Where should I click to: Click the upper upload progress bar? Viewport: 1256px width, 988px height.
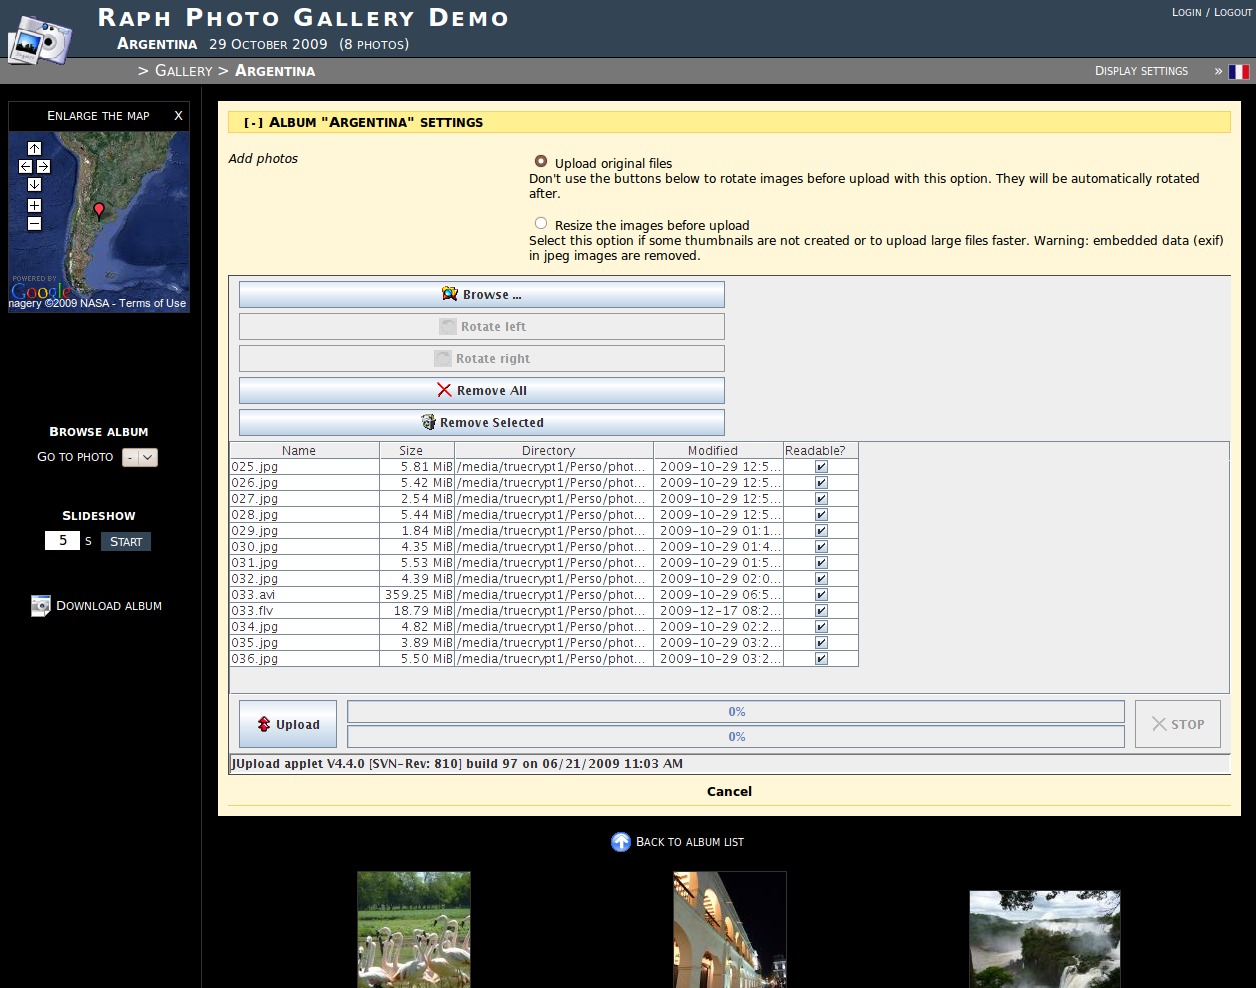point(736,712)
